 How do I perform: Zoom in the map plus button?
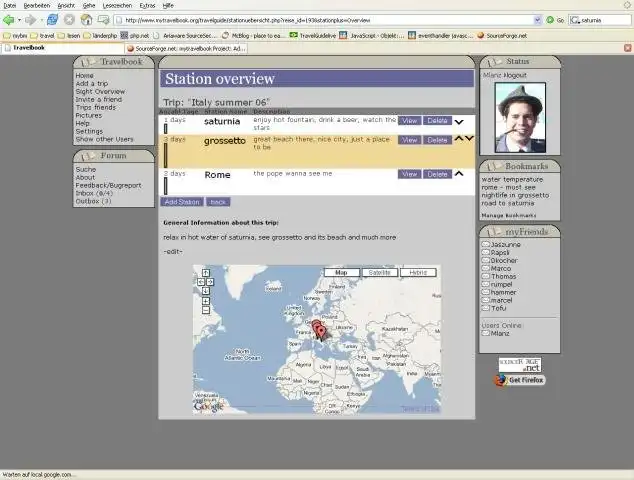point(206,301)
